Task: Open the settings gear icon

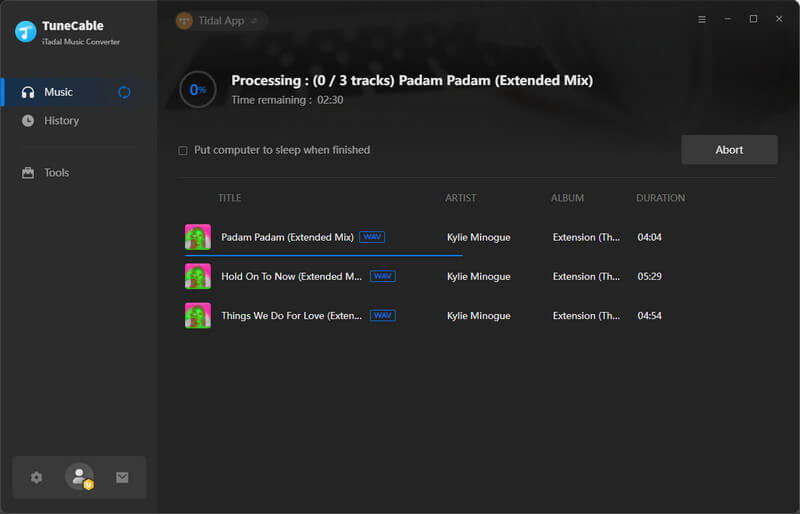Action: (37, 477)
